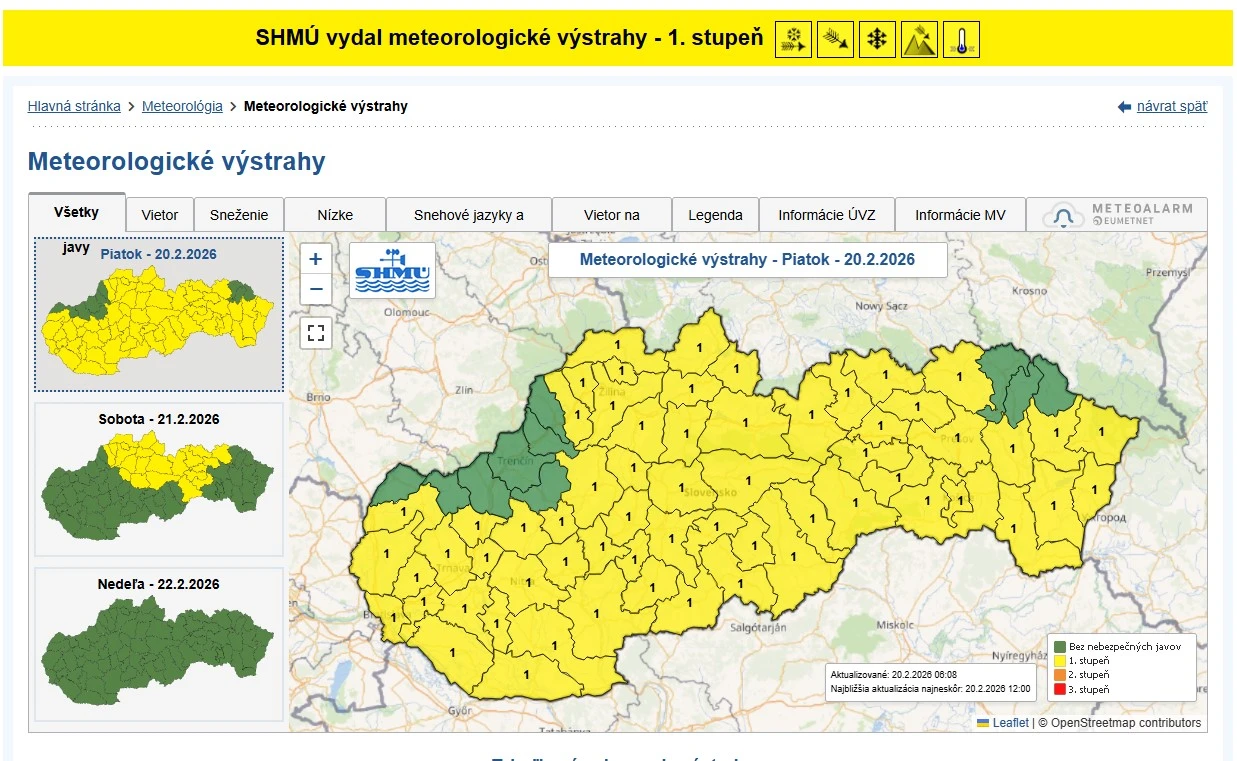Go to Hlavná stránka breadcrumb link
The width and height of the screenshot is (1237, 761).
coord(74,106)
